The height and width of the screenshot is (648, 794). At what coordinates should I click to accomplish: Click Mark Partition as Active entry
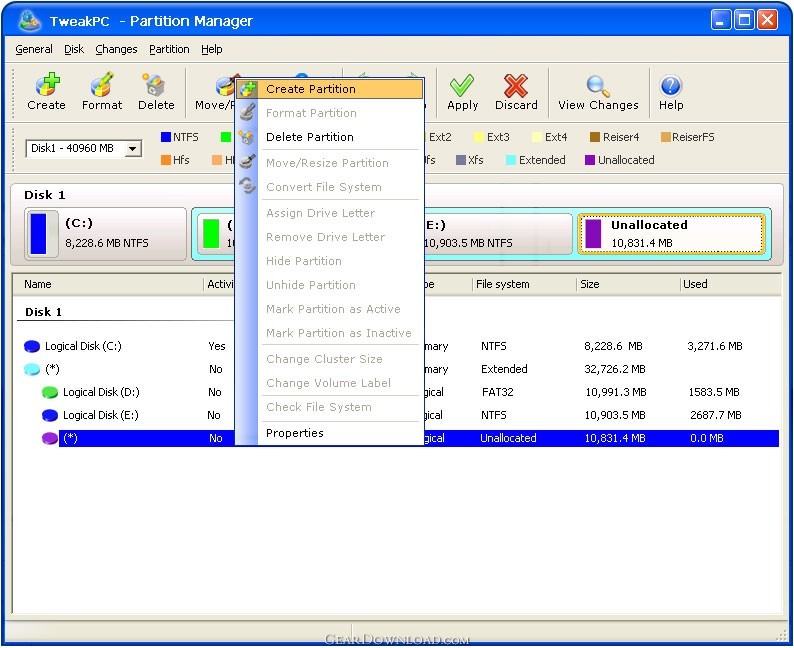pos(330,309)
